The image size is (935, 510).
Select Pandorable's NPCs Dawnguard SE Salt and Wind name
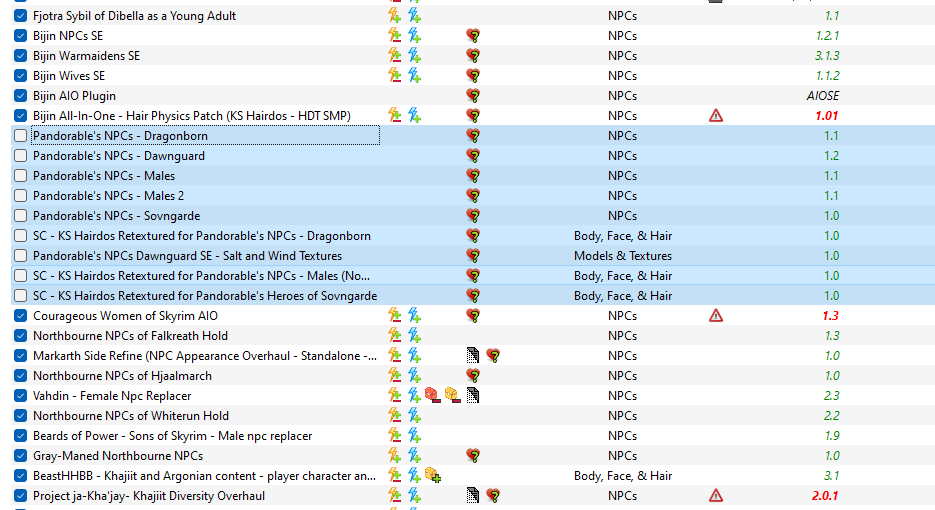point(187,255)
